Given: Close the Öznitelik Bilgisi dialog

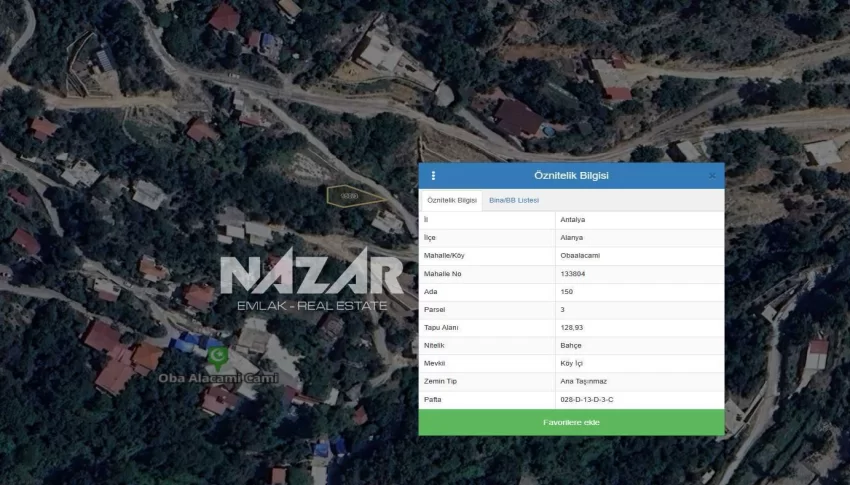Looking at the screenshot, I should click(712, 176).
